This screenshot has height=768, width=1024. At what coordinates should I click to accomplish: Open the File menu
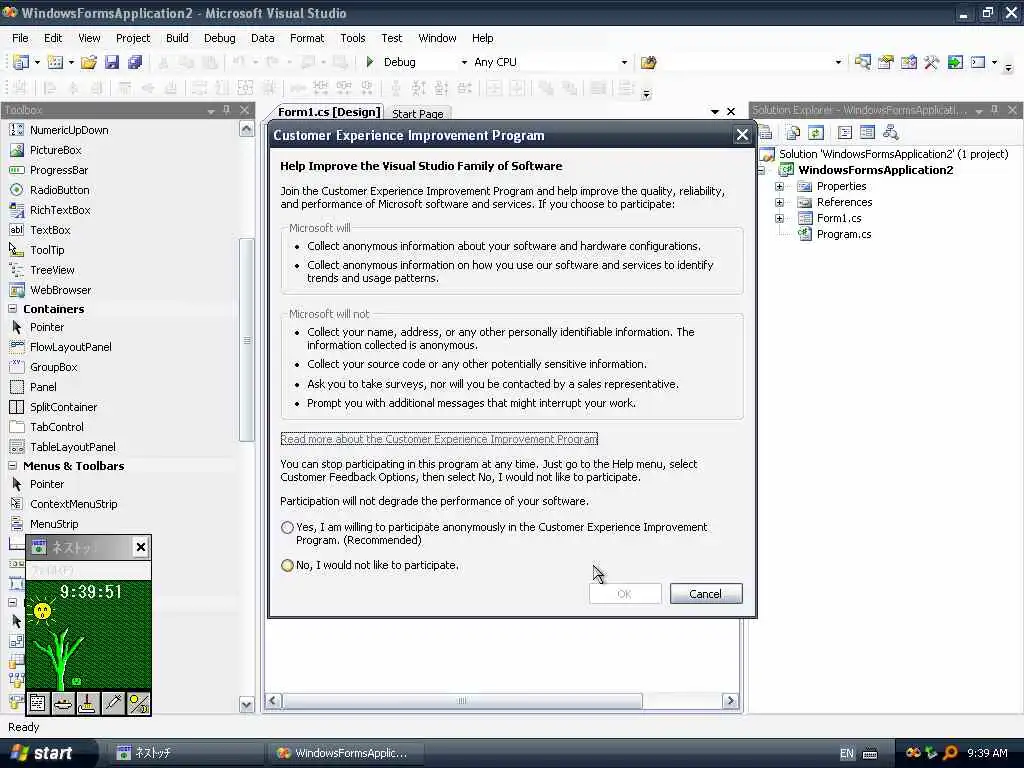pos(20,38)
